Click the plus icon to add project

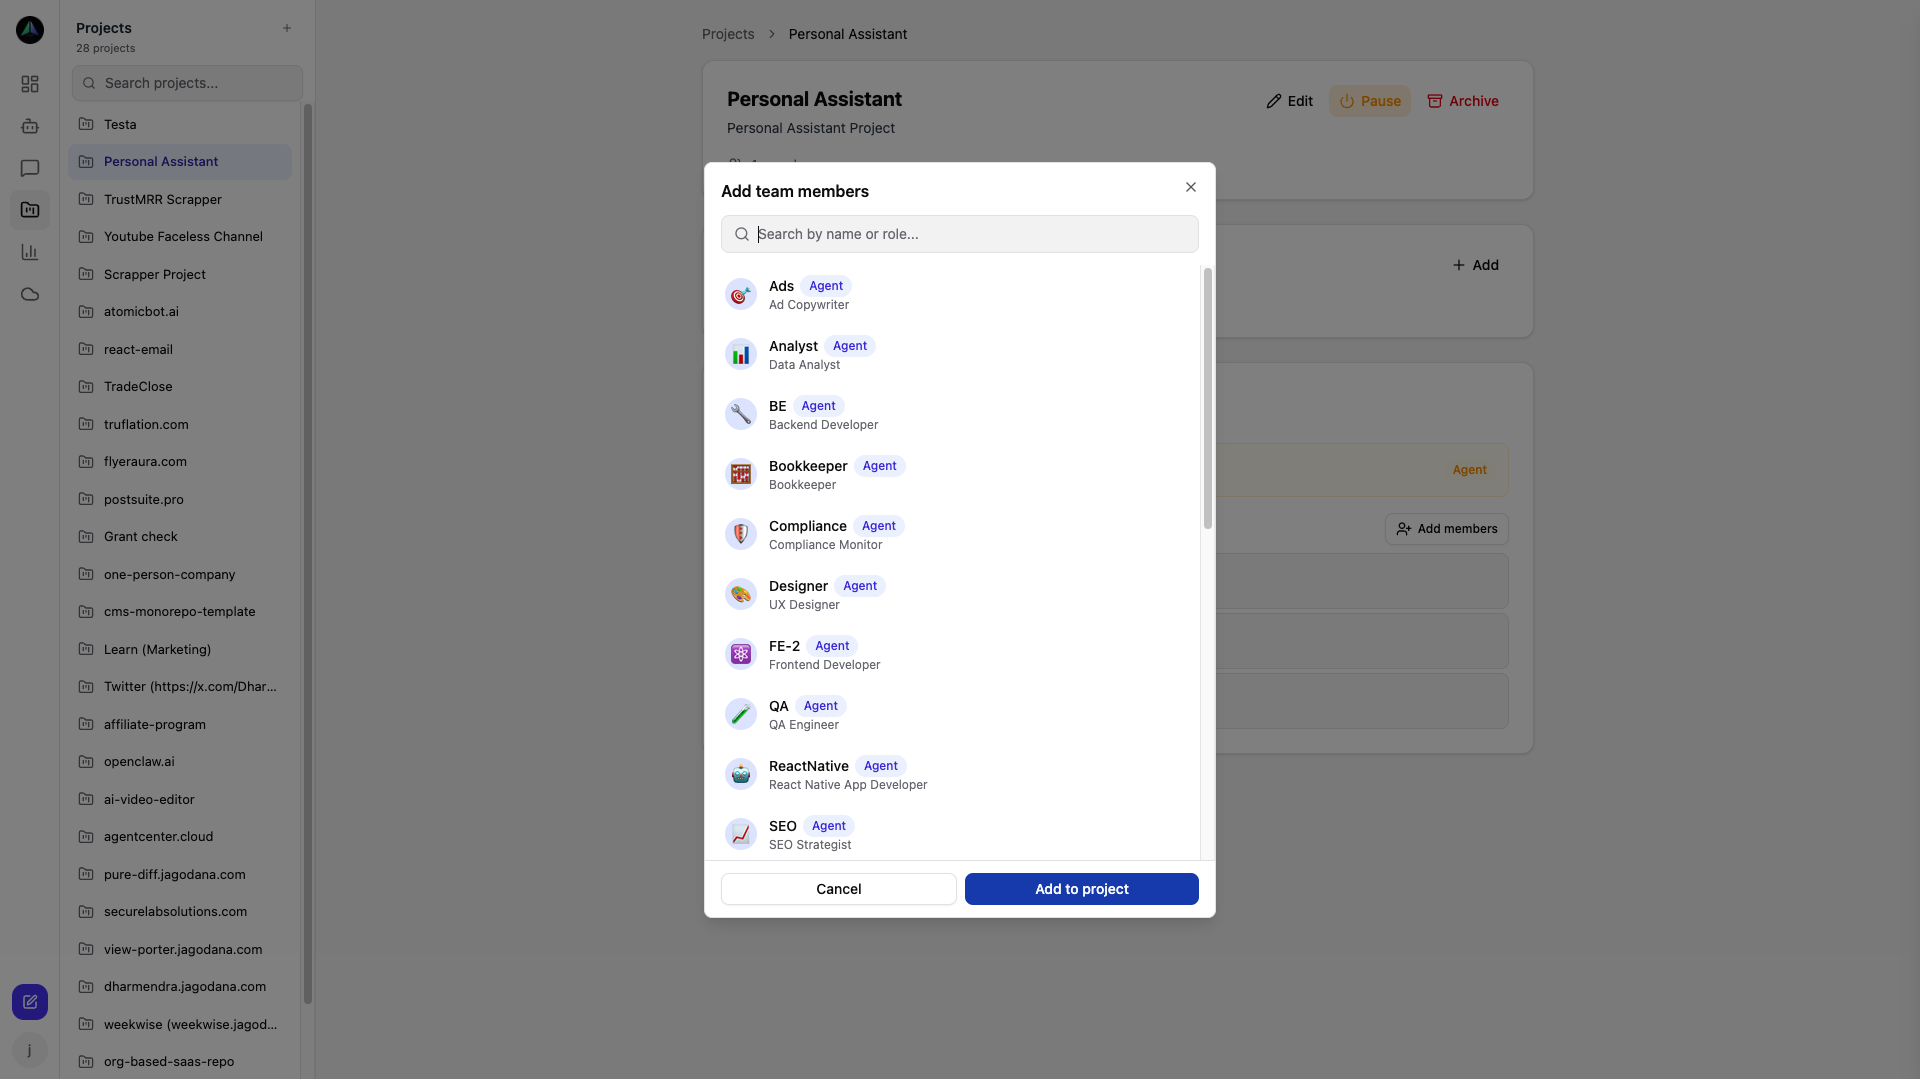coord(287,28)
